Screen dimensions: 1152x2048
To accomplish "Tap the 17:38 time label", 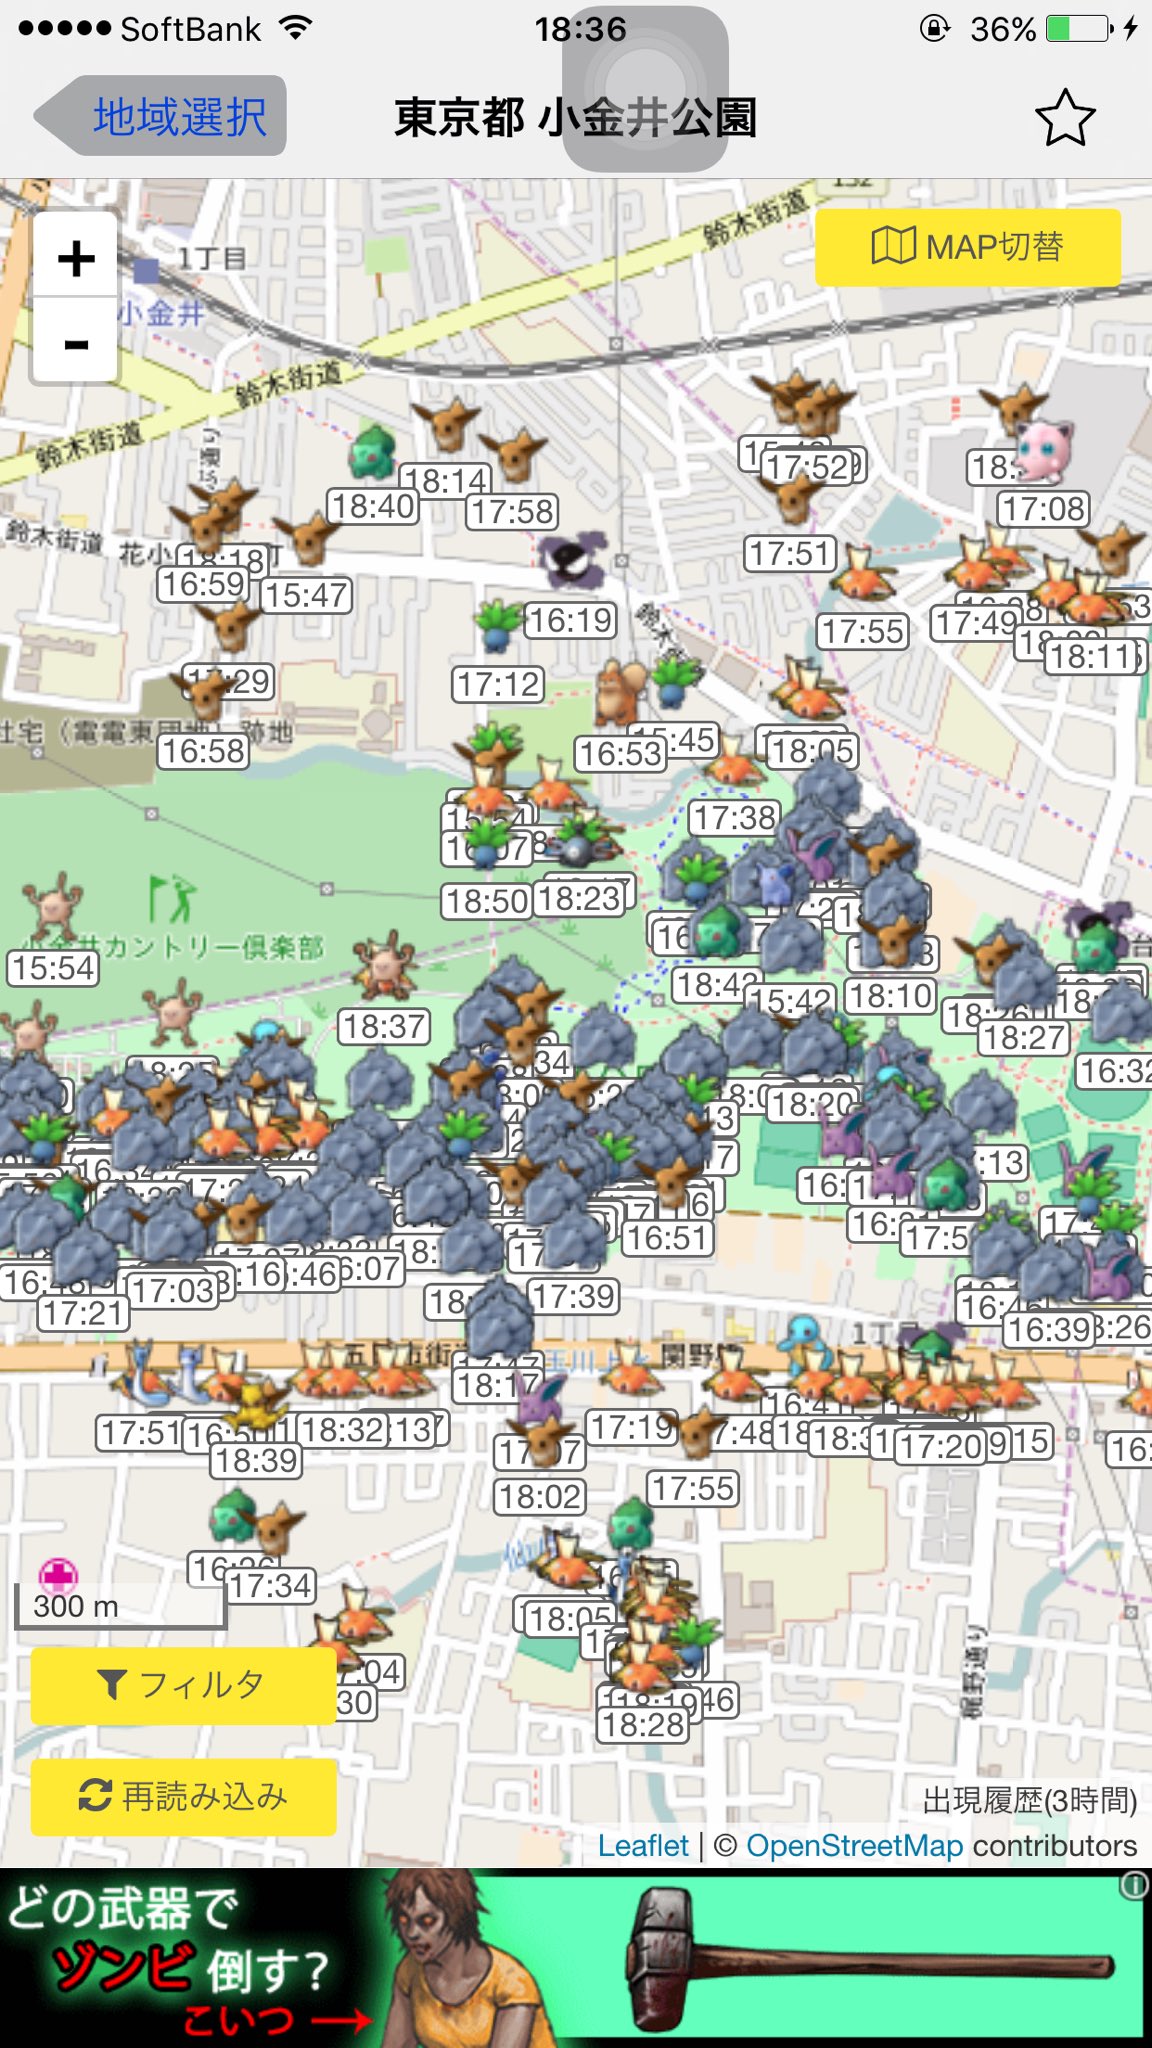I will (735, 818).
